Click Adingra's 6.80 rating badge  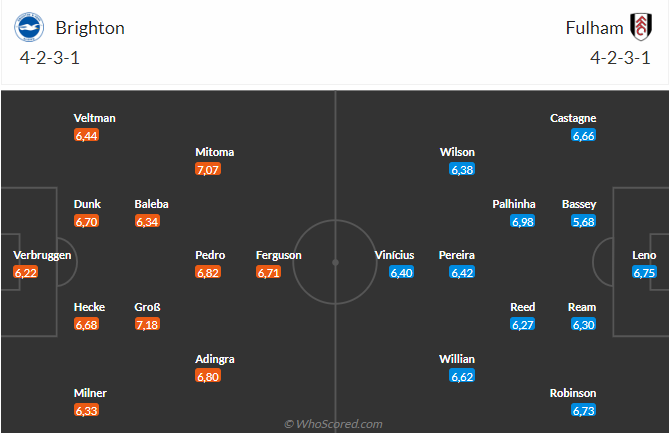point(208,377)
